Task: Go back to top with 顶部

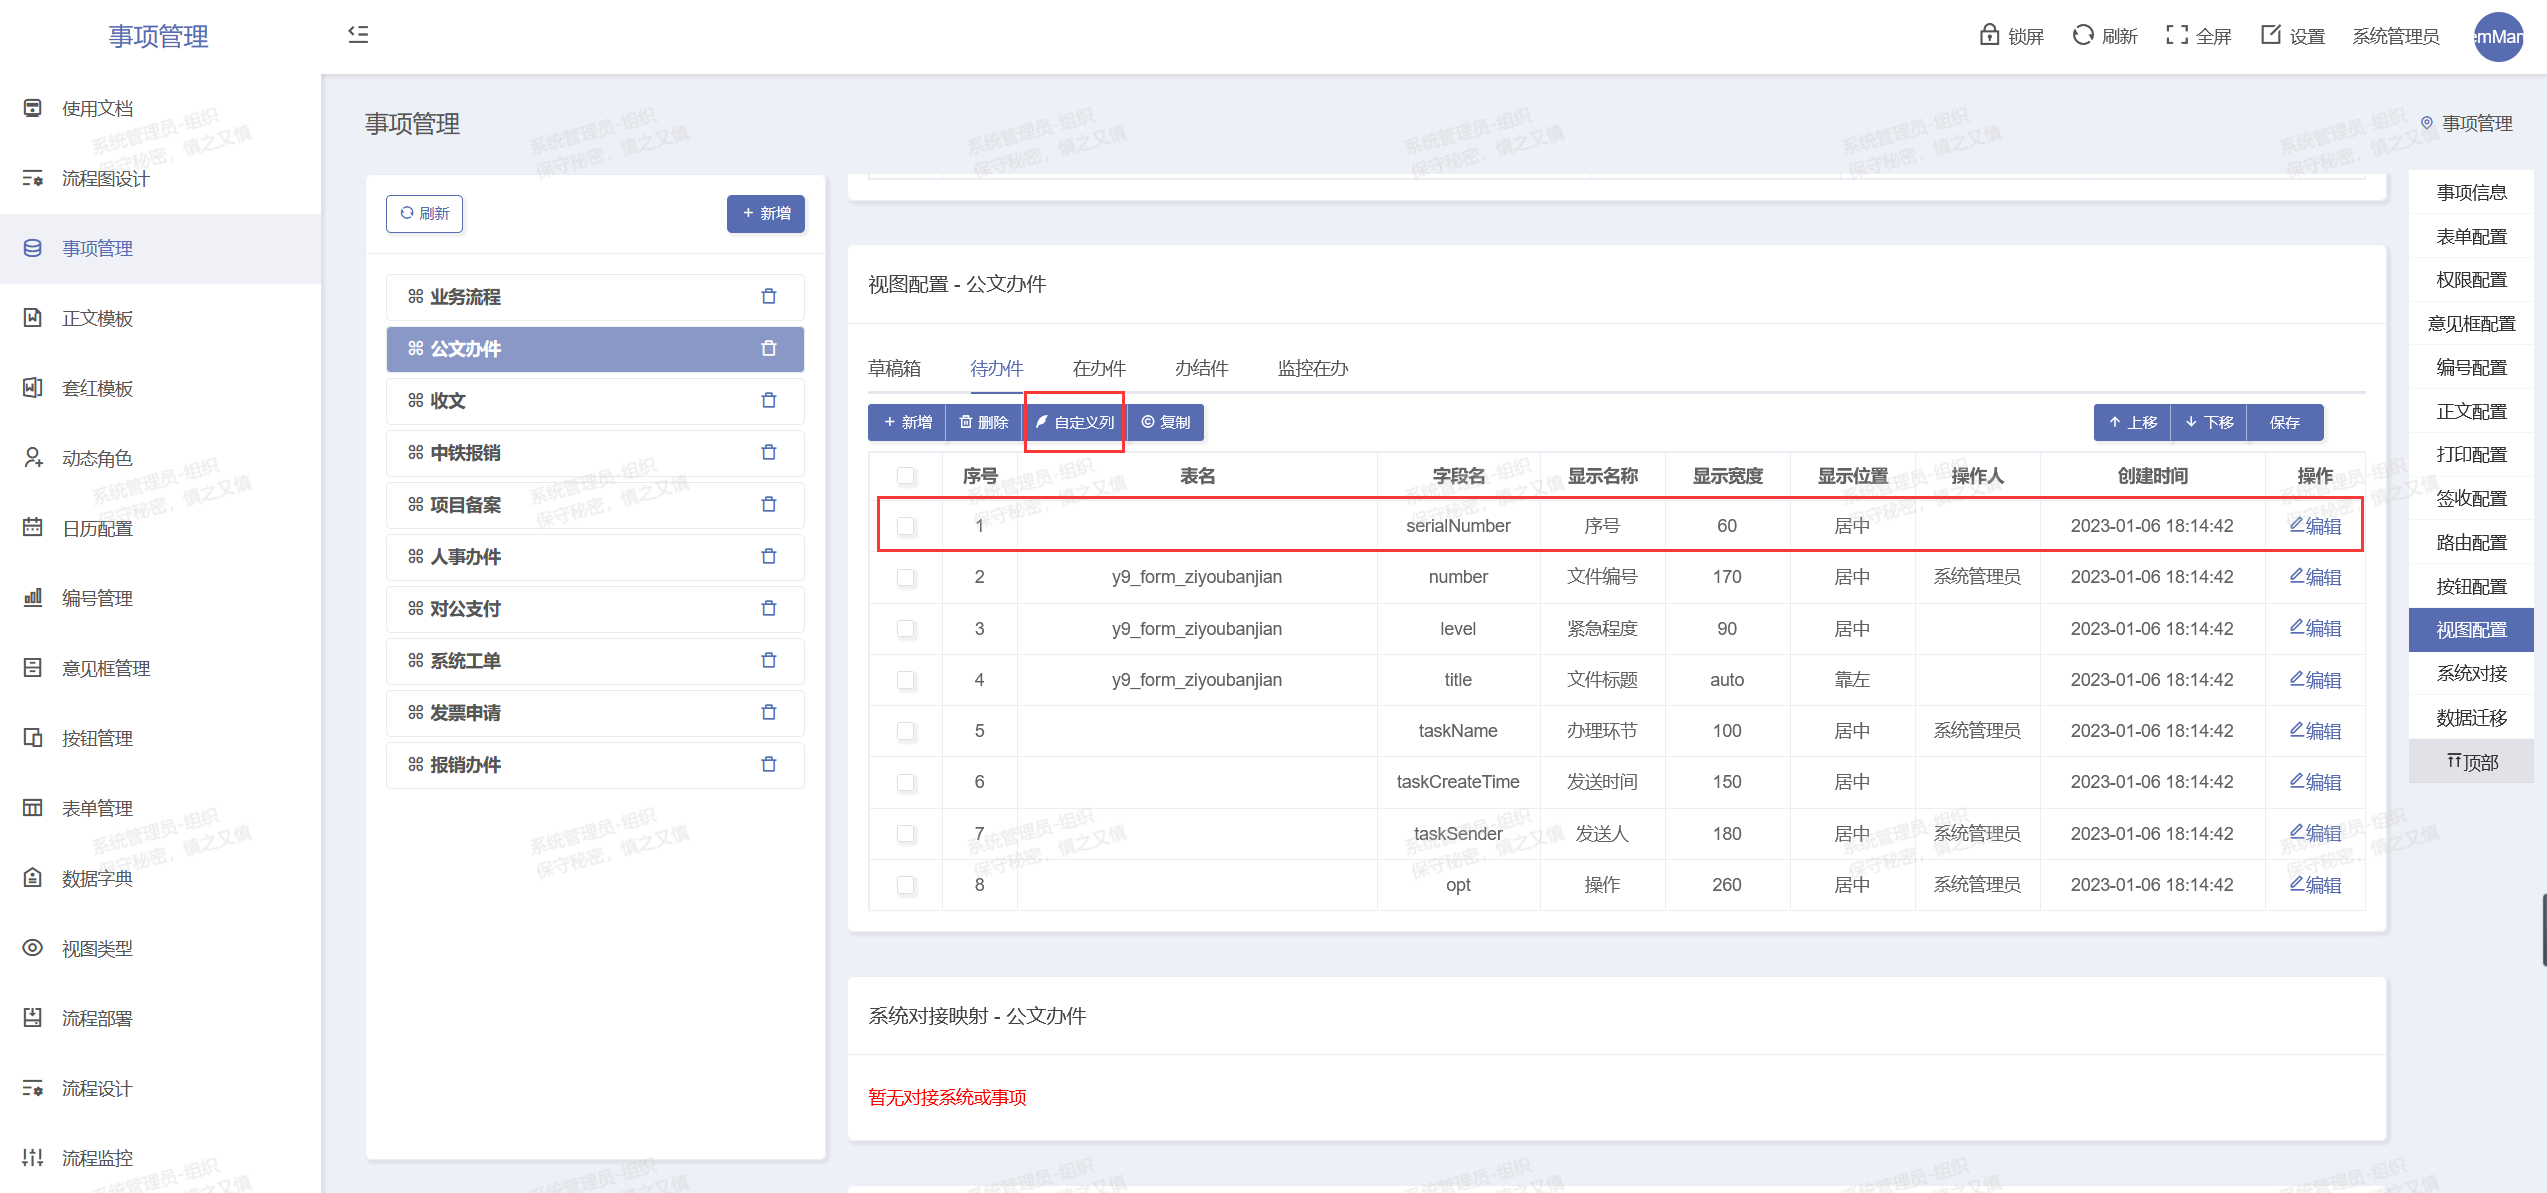Action: [2471, 762]
